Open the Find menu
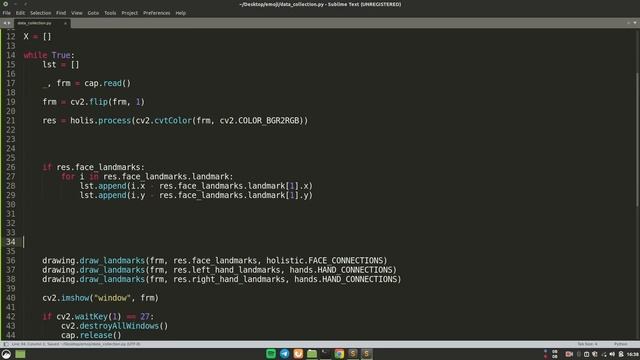Viewport: 640px width, 360px height. coord(61,13)
